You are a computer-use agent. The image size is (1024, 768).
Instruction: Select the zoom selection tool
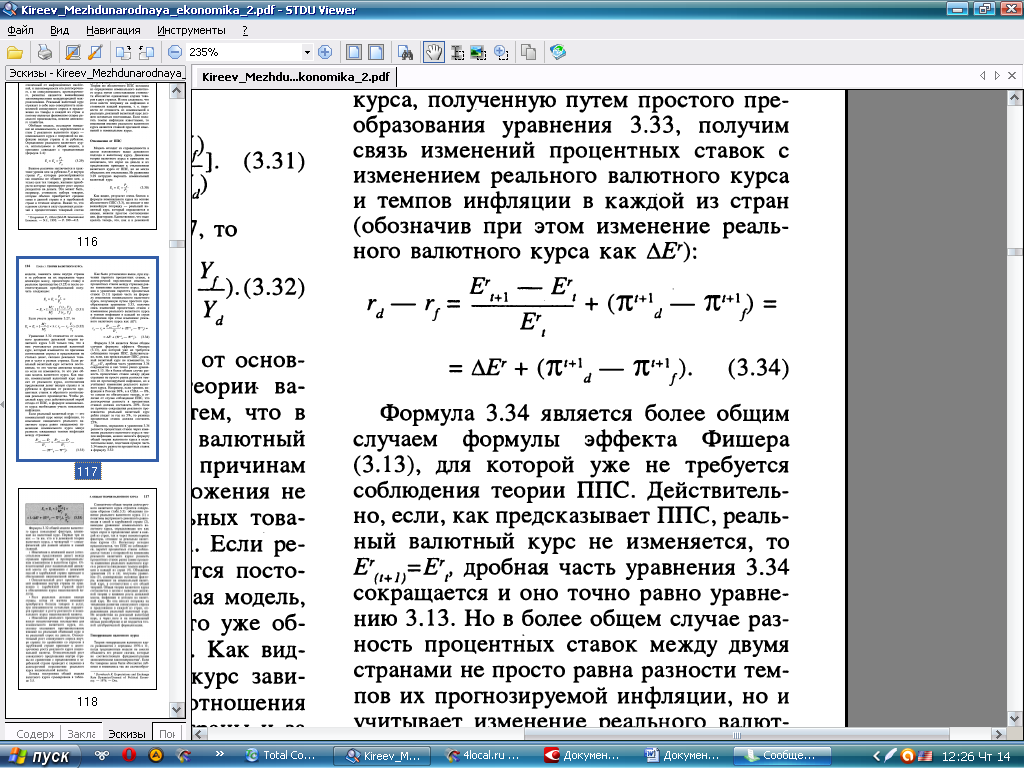pos(501,52)
